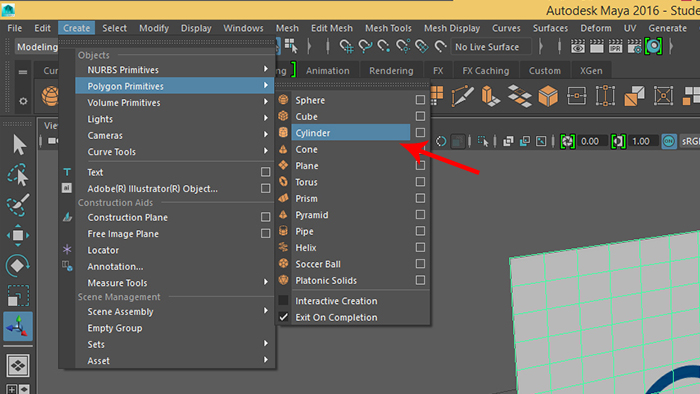Expand Sets submenu

pos(174,344)
